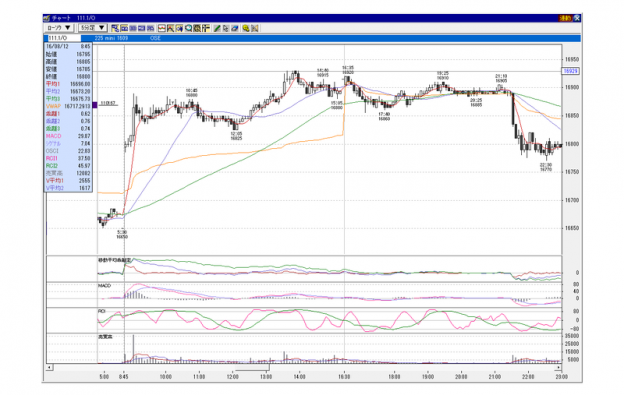The height and width of the screenshot is (395, 624).
Task: Close the chart window
Action: click(577, 18)
